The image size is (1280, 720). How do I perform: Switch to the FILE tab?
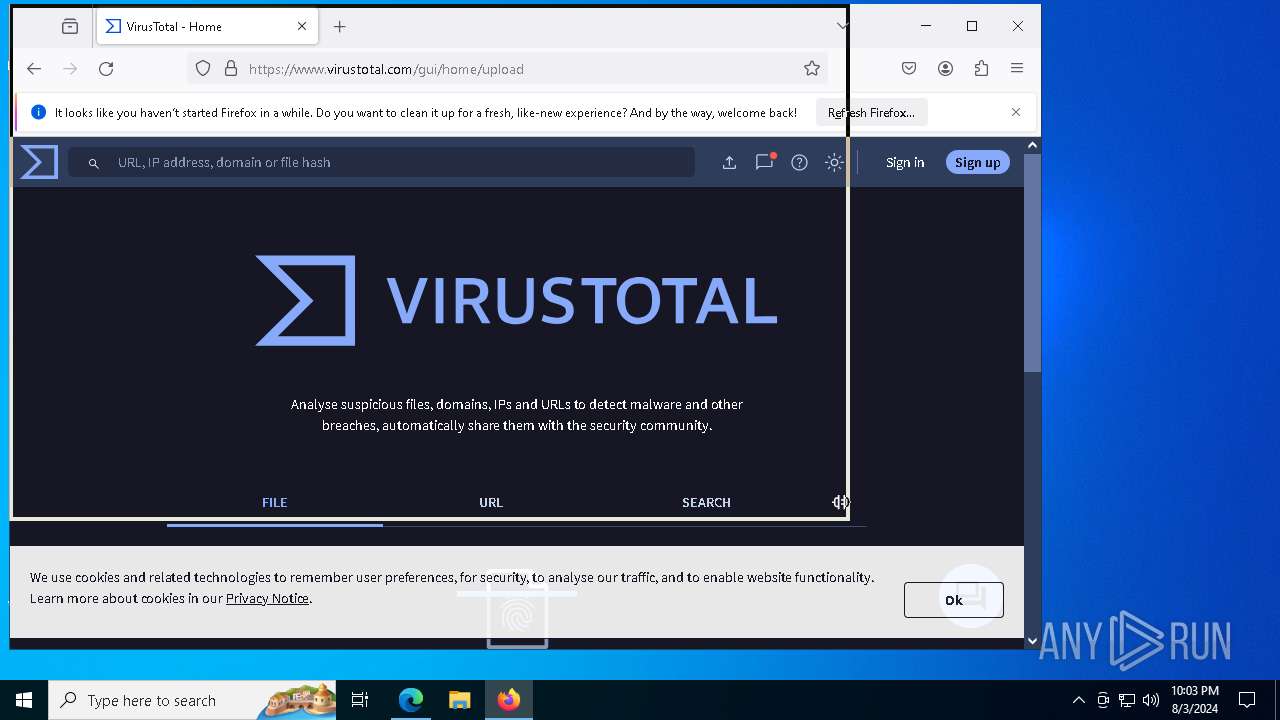click(275, 503)
